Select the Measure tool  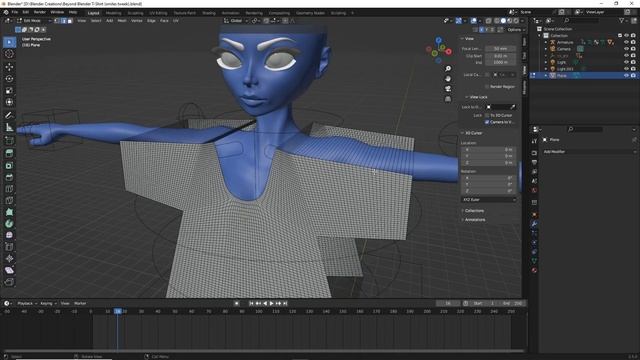(9, 127)
